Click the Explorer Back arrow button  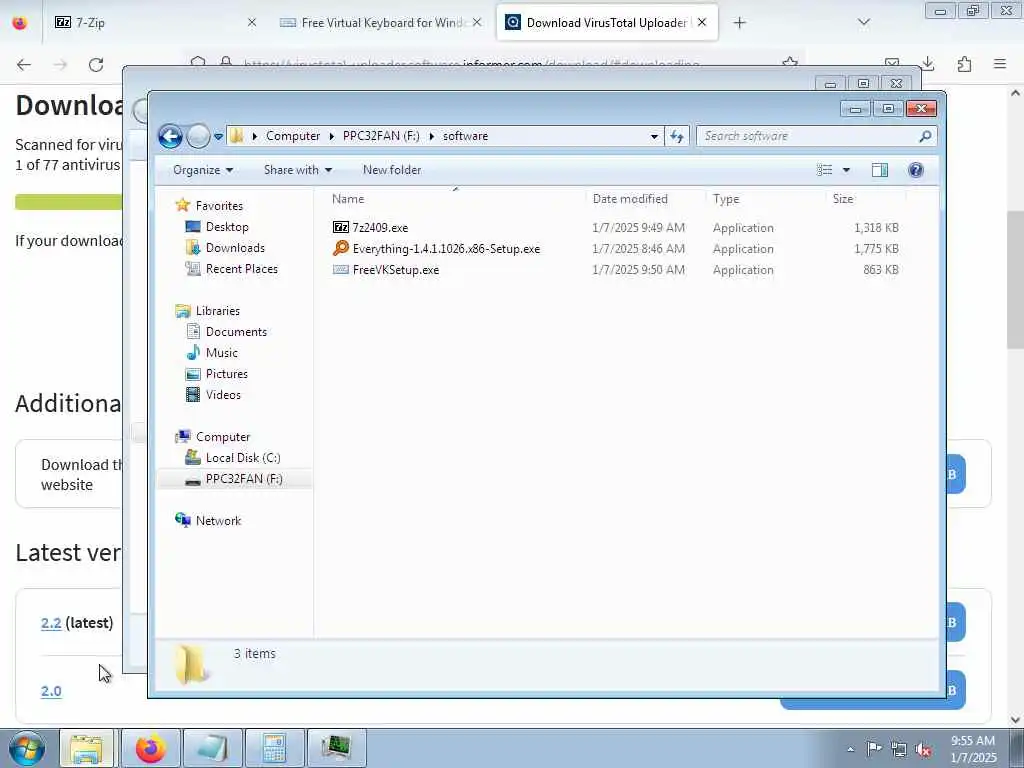point(170,136)
